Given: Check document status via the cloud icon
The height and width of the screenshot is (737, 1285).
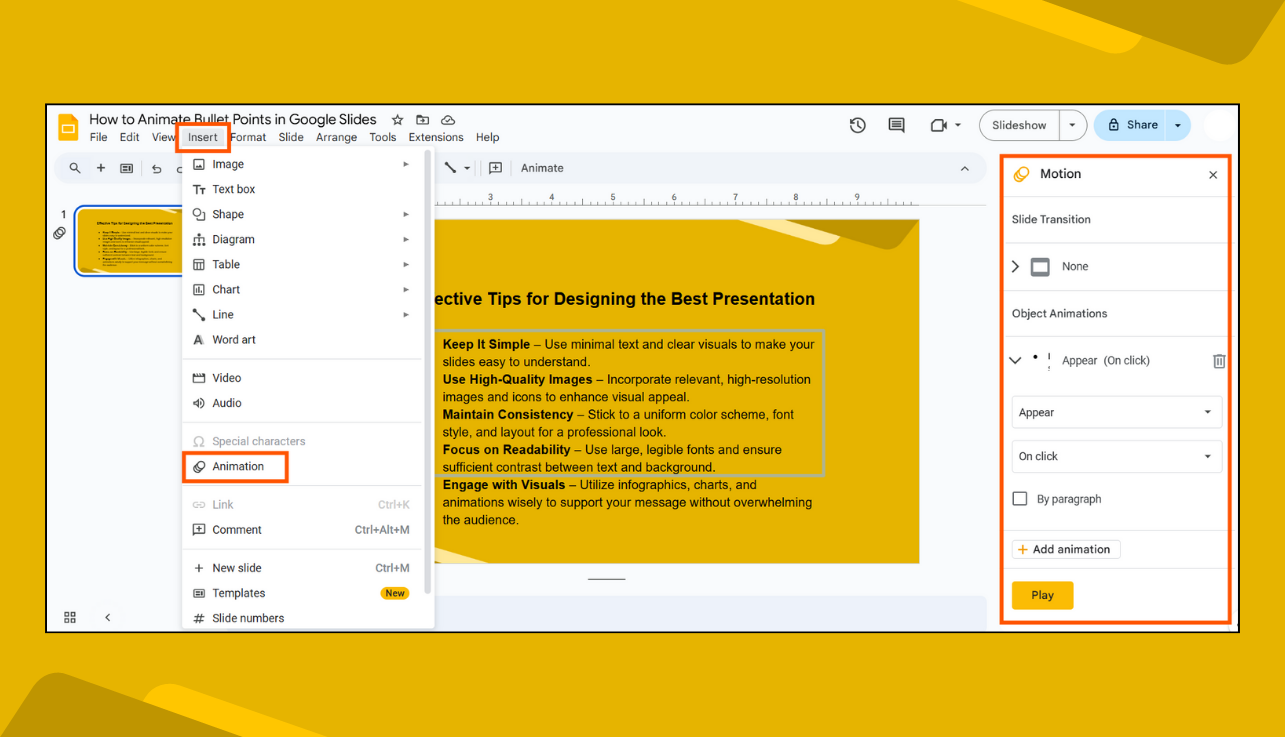Looking at the screenshot, I should (x=448, y=119).
